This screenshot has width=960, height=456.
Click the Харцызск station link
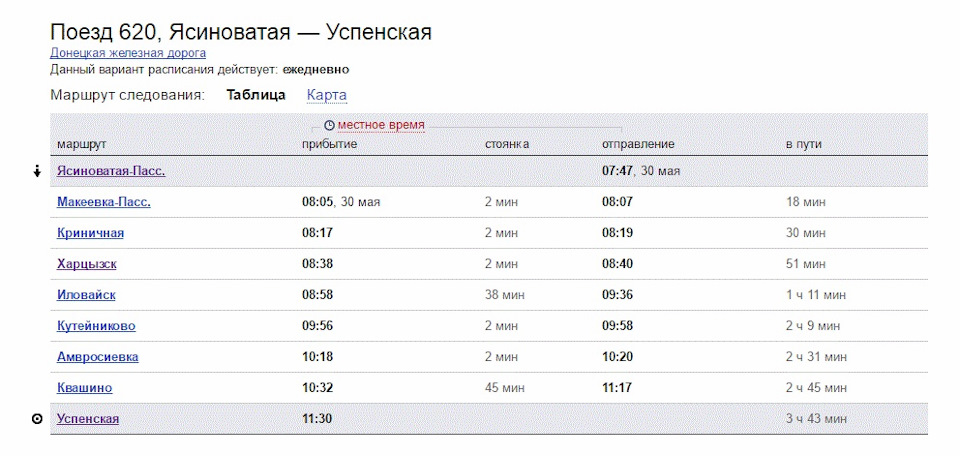click(87, 264)
